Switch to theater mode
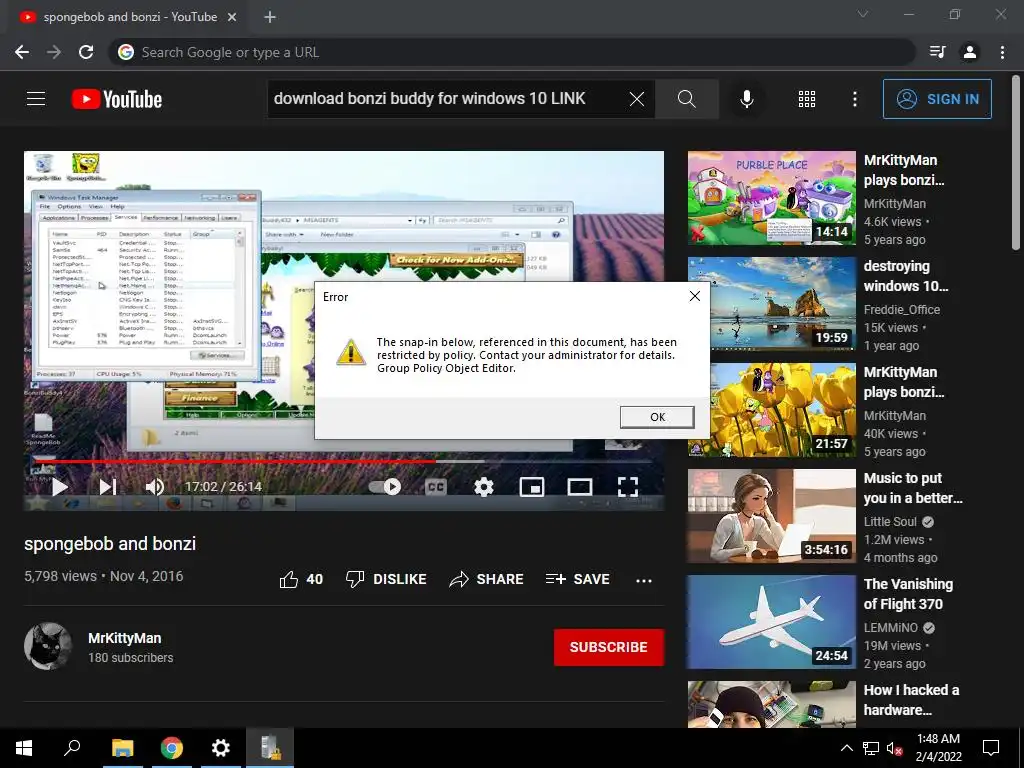The width and height of the screenshot is (1024, 768). point(580,487)
